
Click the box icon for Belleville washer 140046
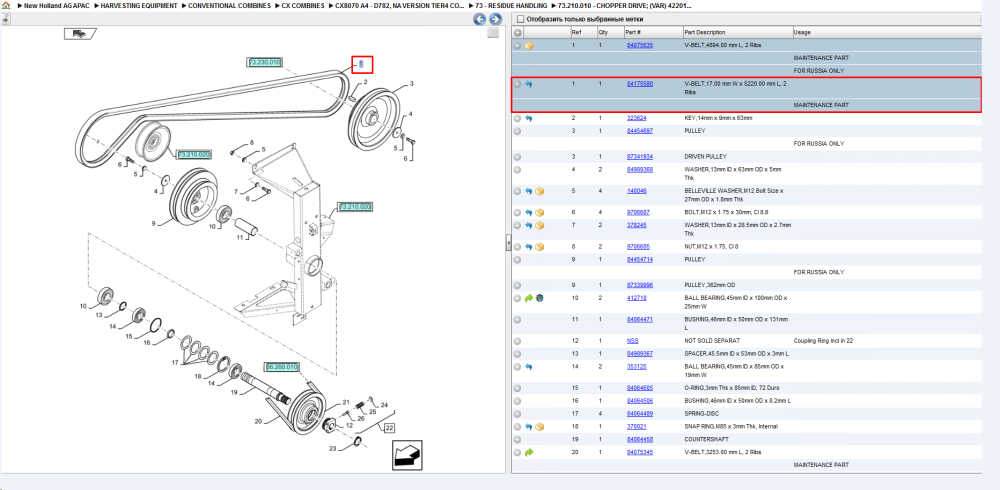[540, 191]
